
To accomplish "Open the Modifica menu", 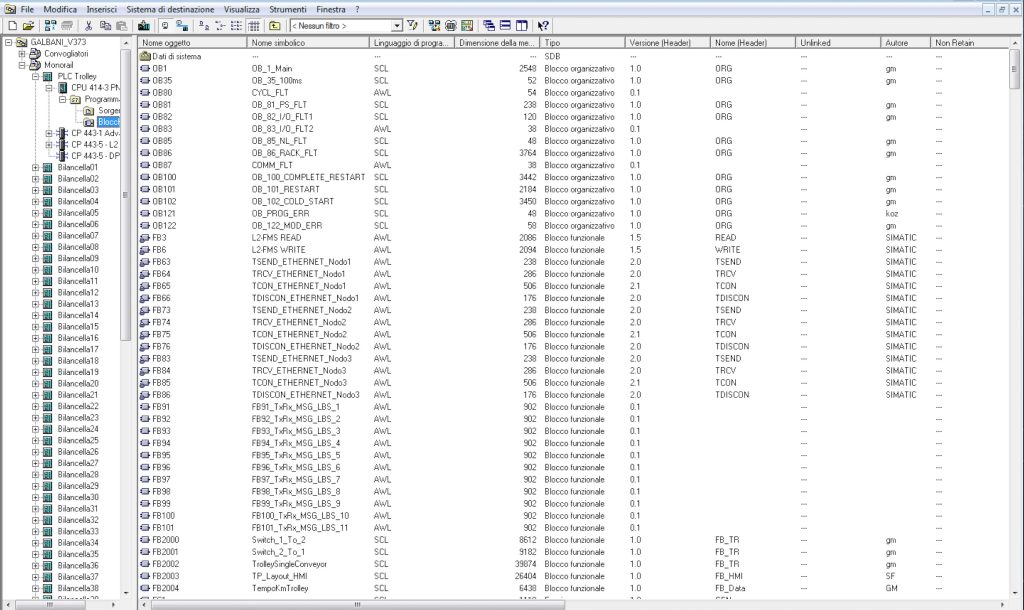I will coord(59,9).
